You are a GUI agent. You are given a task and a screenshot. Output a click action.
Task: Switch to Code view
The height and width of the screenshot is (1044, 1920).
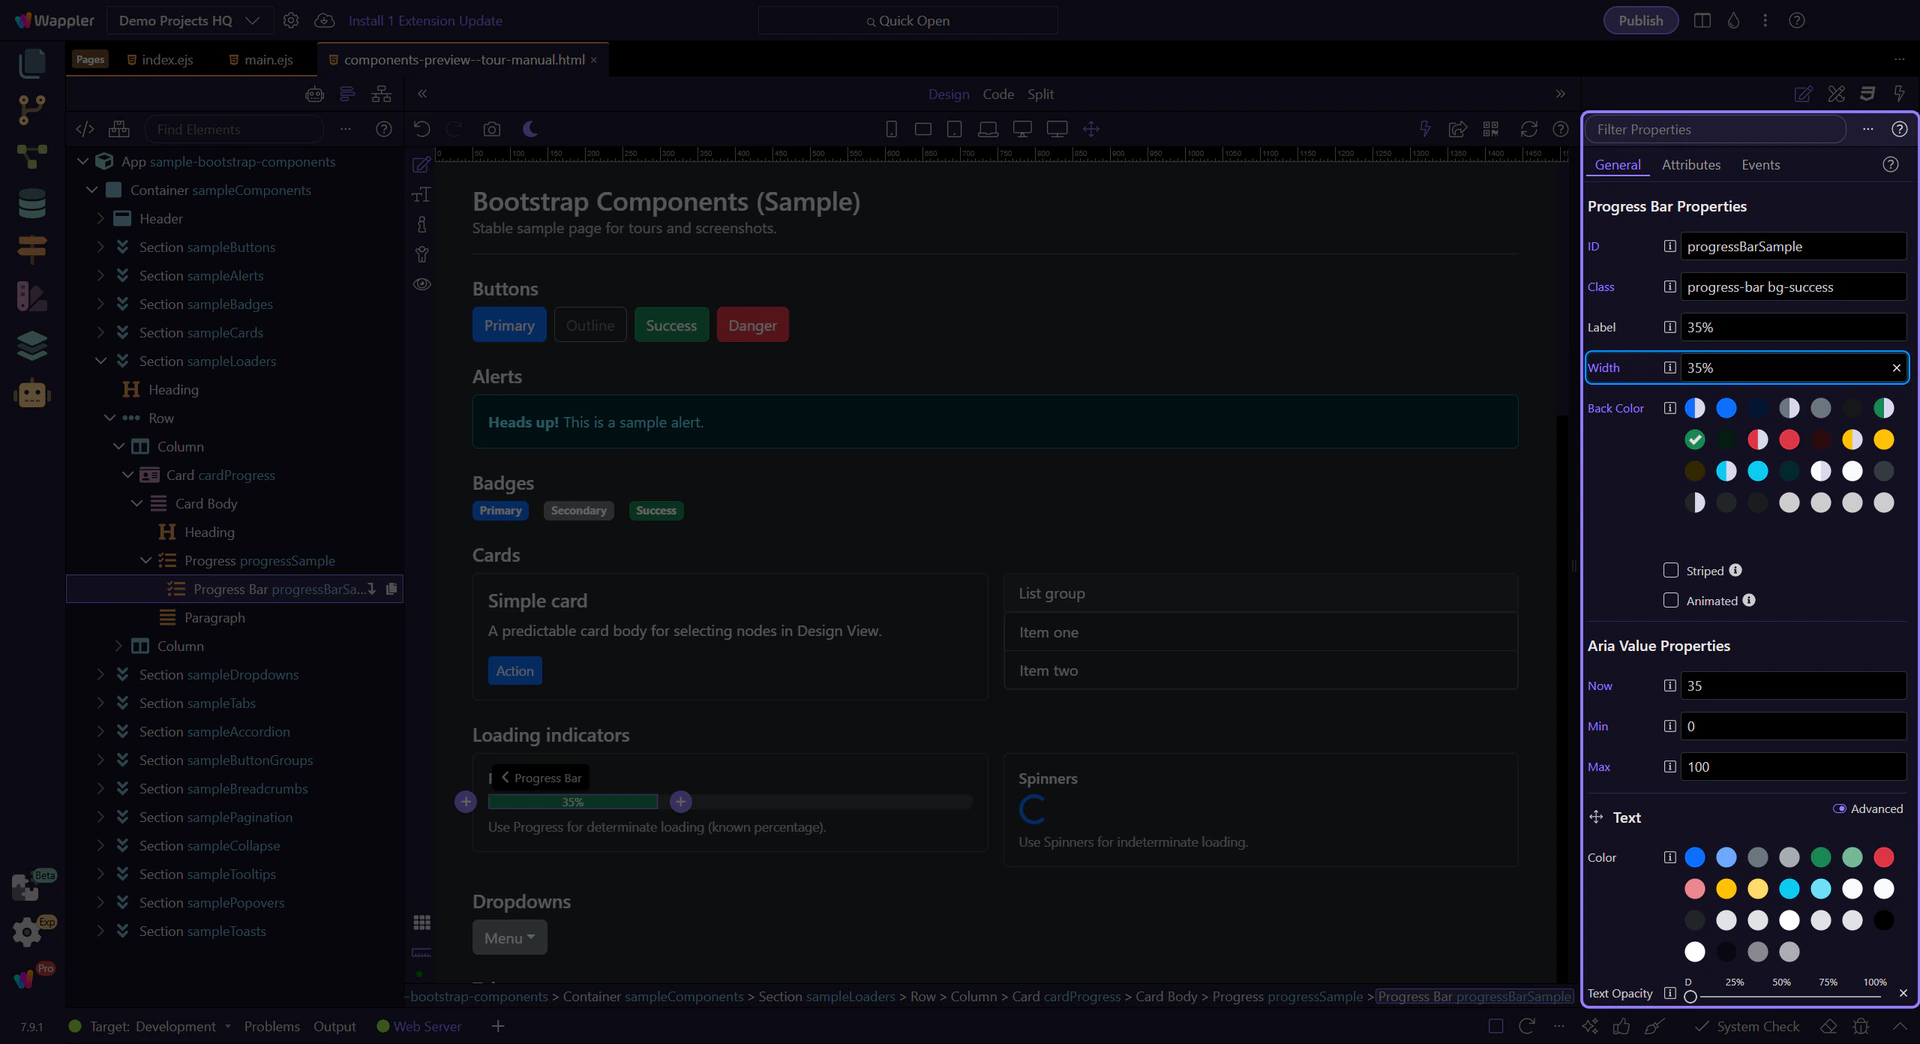click(x=998, y=94)
